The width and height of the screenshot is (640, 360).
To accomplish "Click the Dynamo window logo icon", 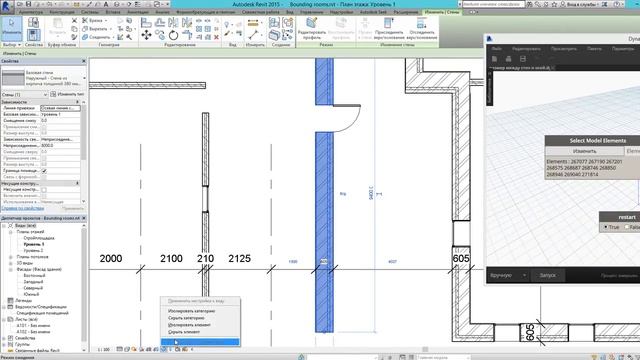I will coord(489,39).
